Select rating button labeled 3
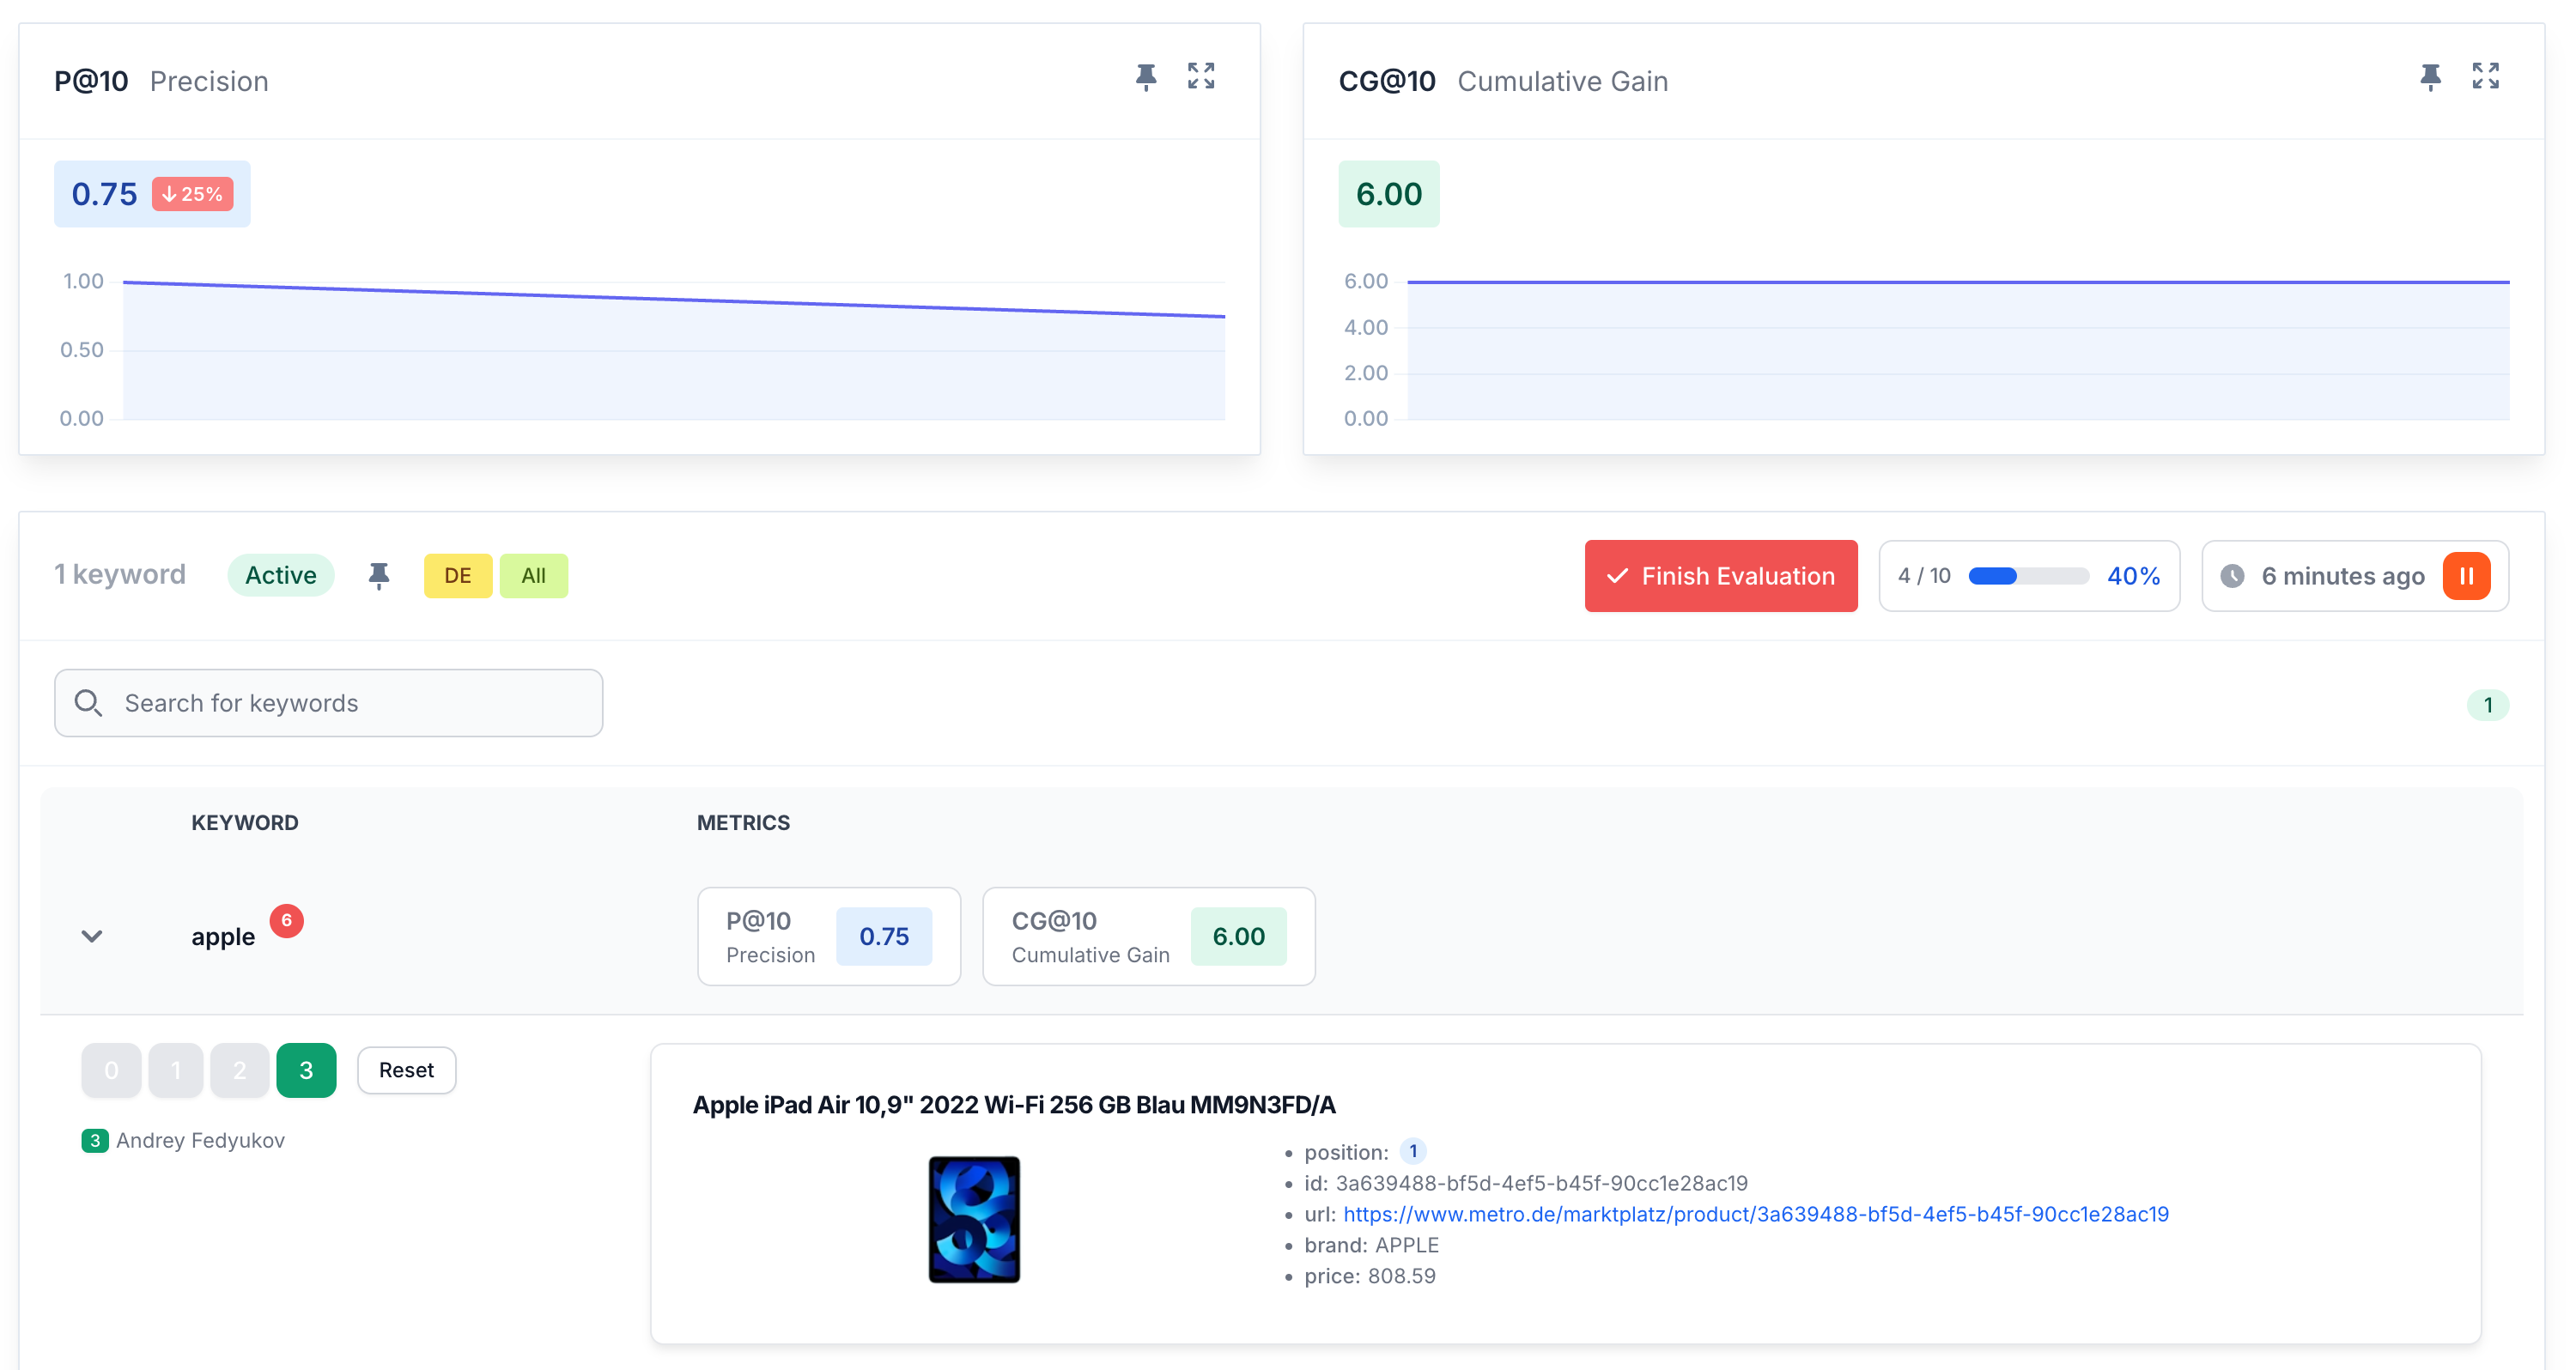This screenshot has width=2576, height=1370. 305,1069
